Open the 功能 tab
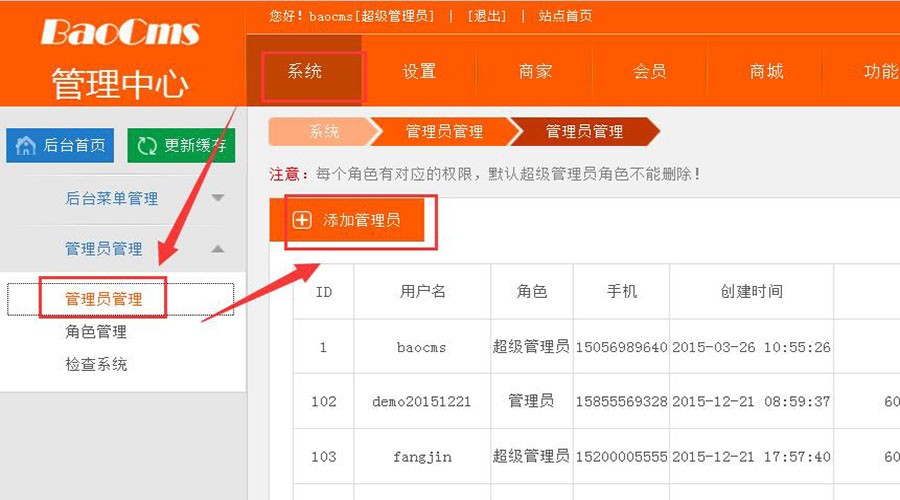Image resolution: width=900 pixels, height=500 pixels. (880, 71)
